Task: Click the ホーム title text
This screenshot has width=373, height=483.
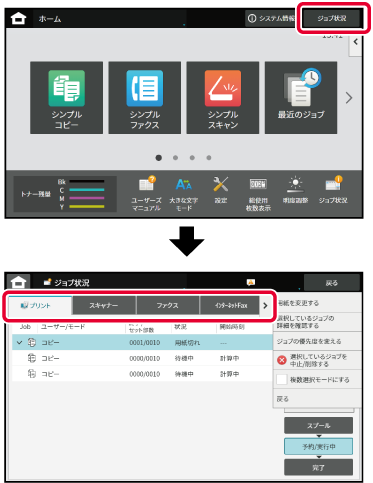Action: tap(50, 19)
